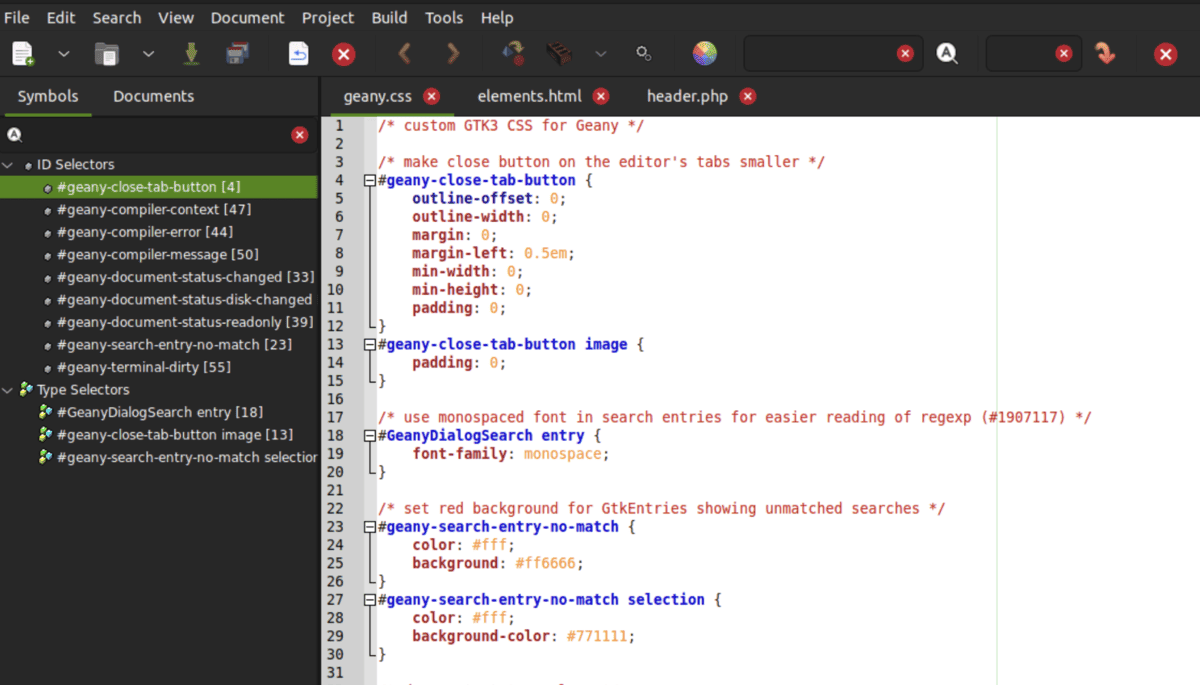Open the Build menu

pos(389,17)
